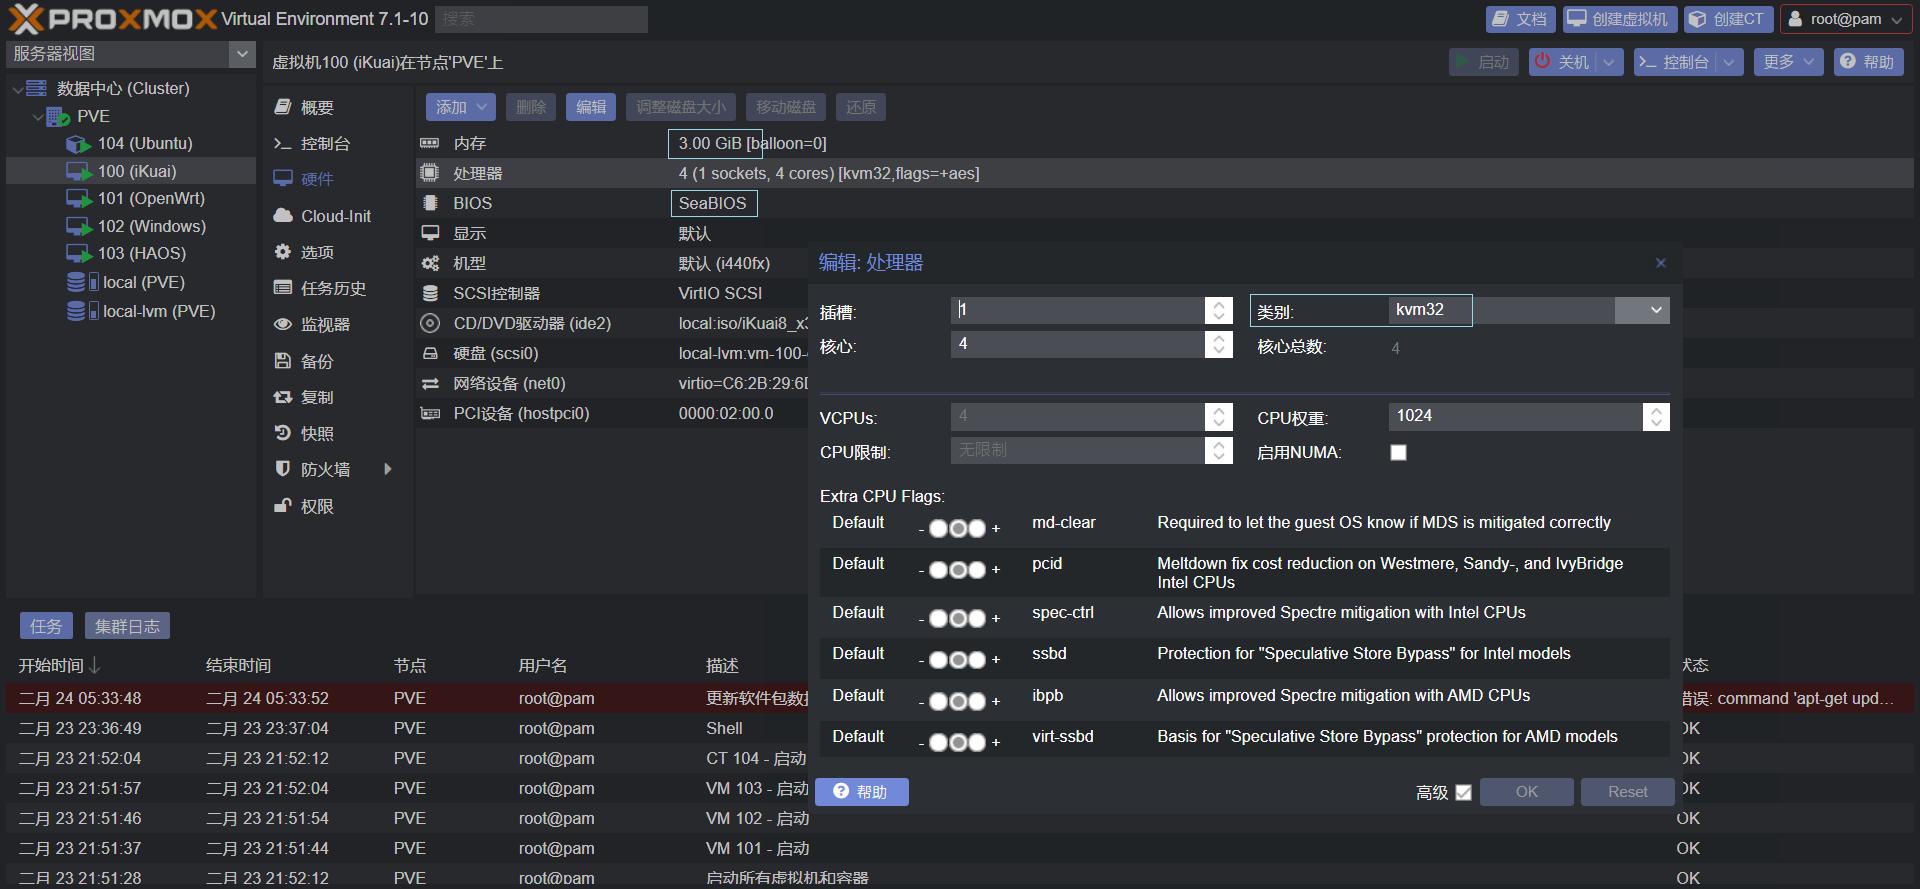Collapse the 数据中心 (Cluster) tree node

tap(17, 89)
